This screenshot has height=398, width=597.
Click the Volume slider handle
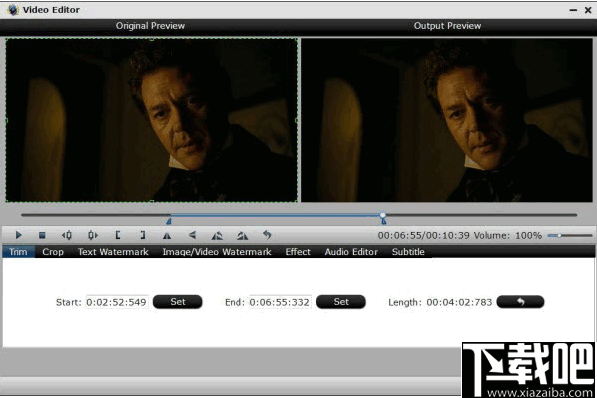click(559, 235)
